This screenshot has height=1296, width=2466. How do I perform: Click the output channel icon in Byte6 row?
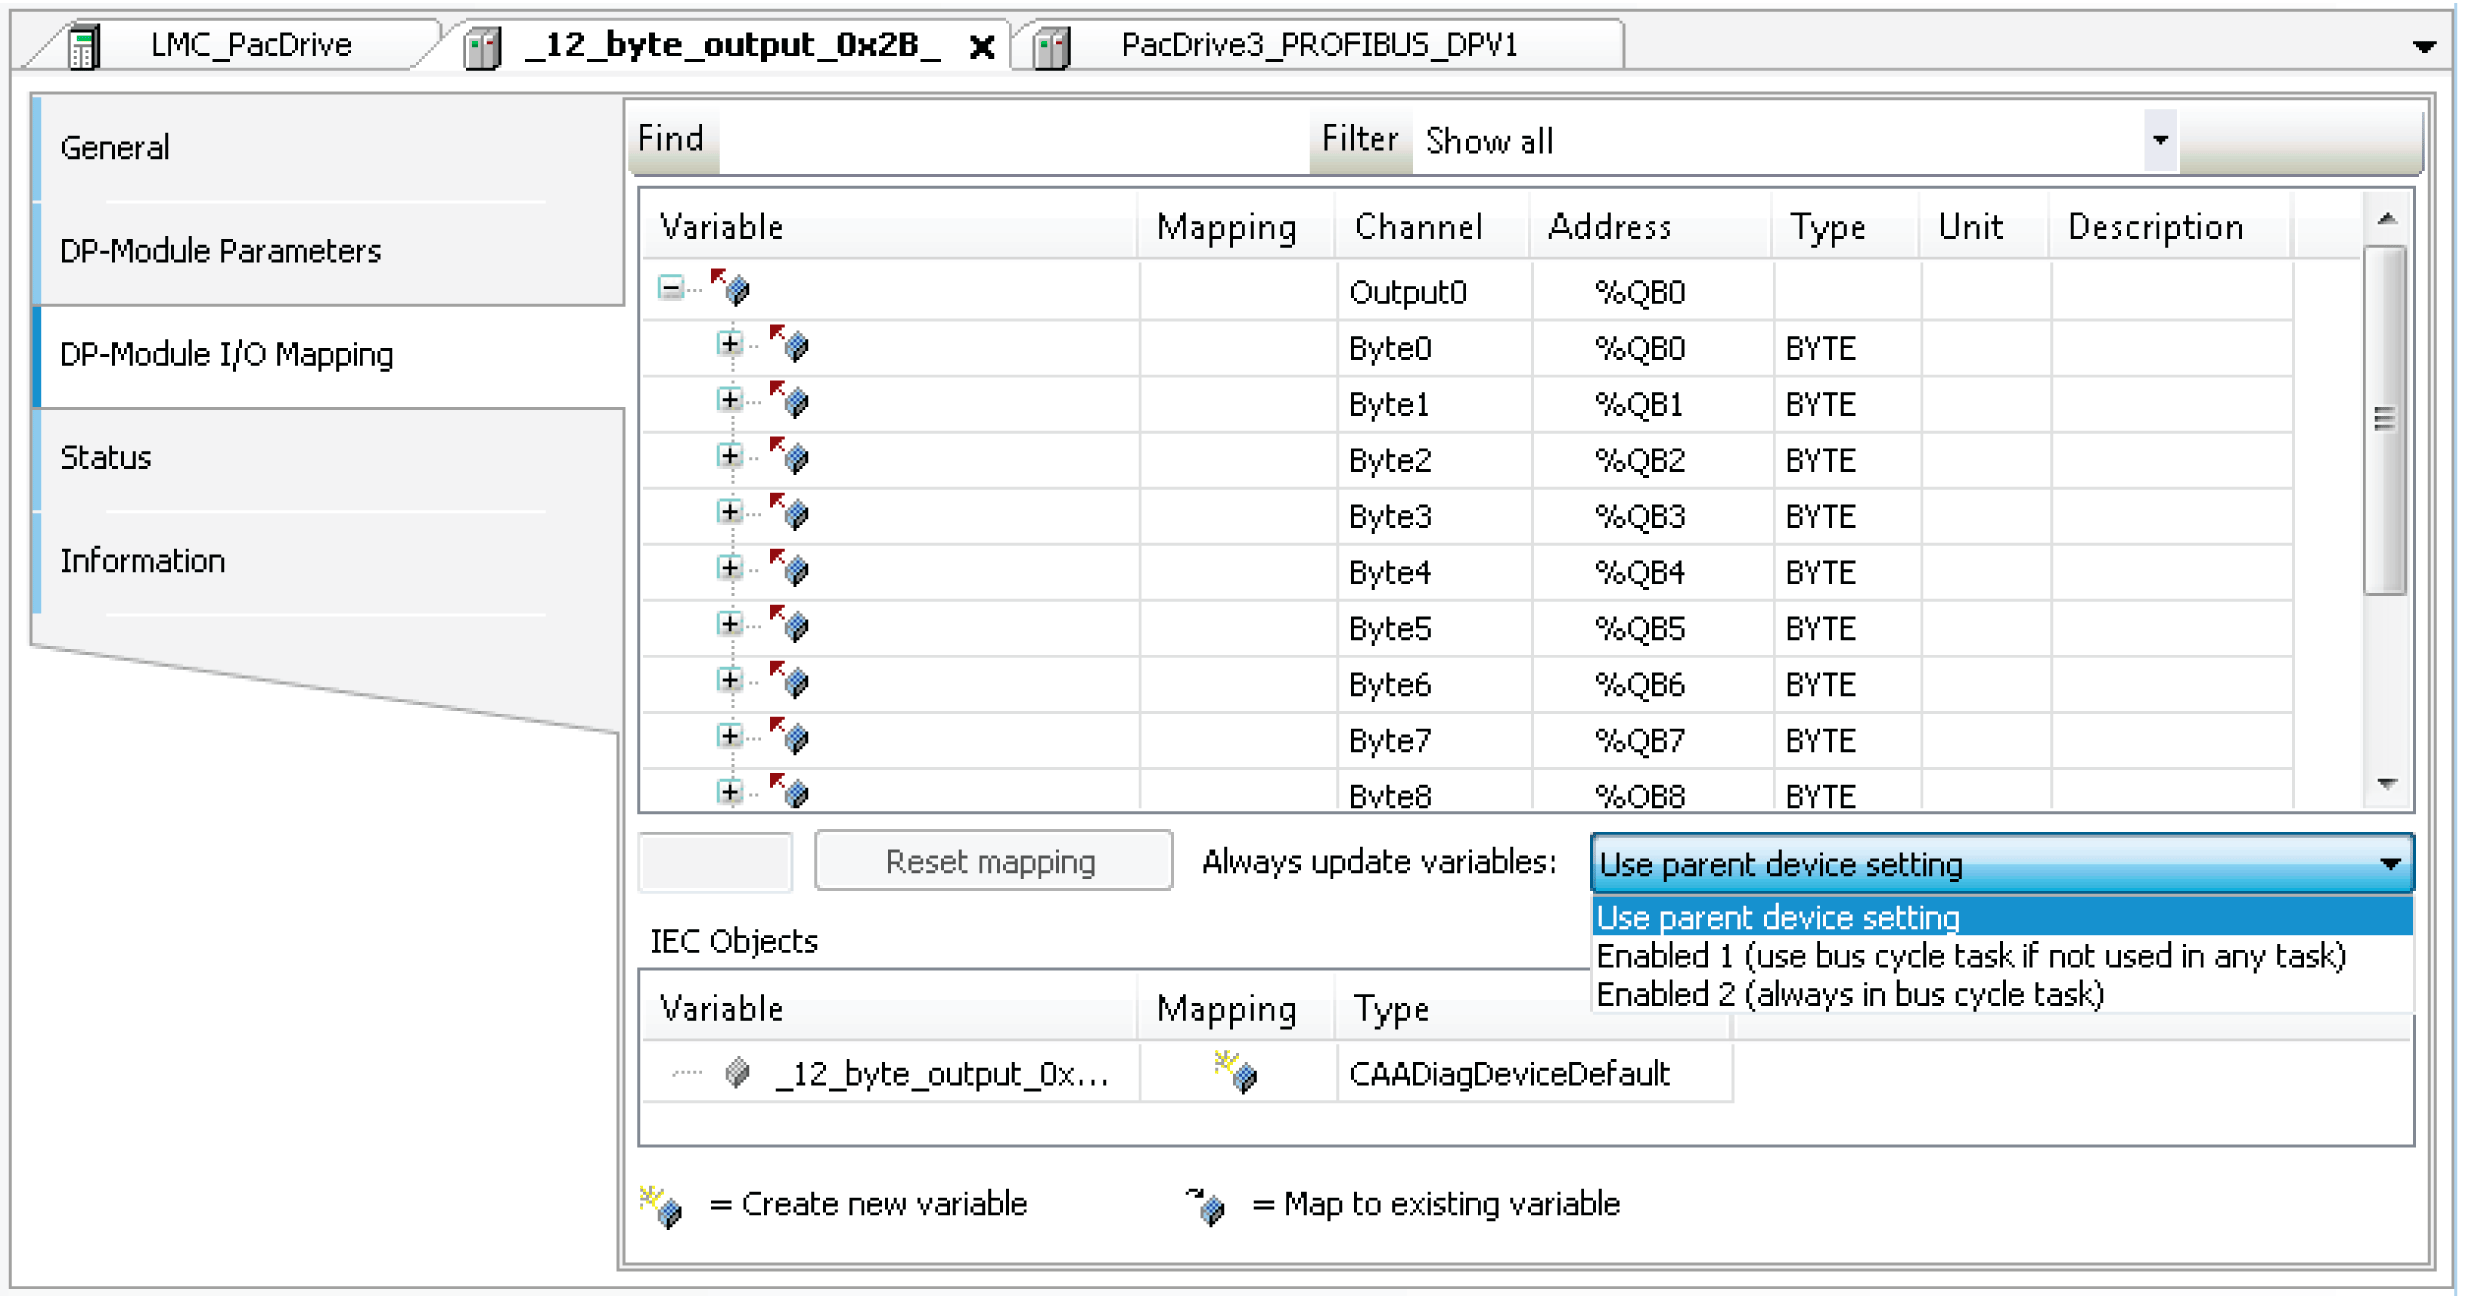[x=791, y=681]
